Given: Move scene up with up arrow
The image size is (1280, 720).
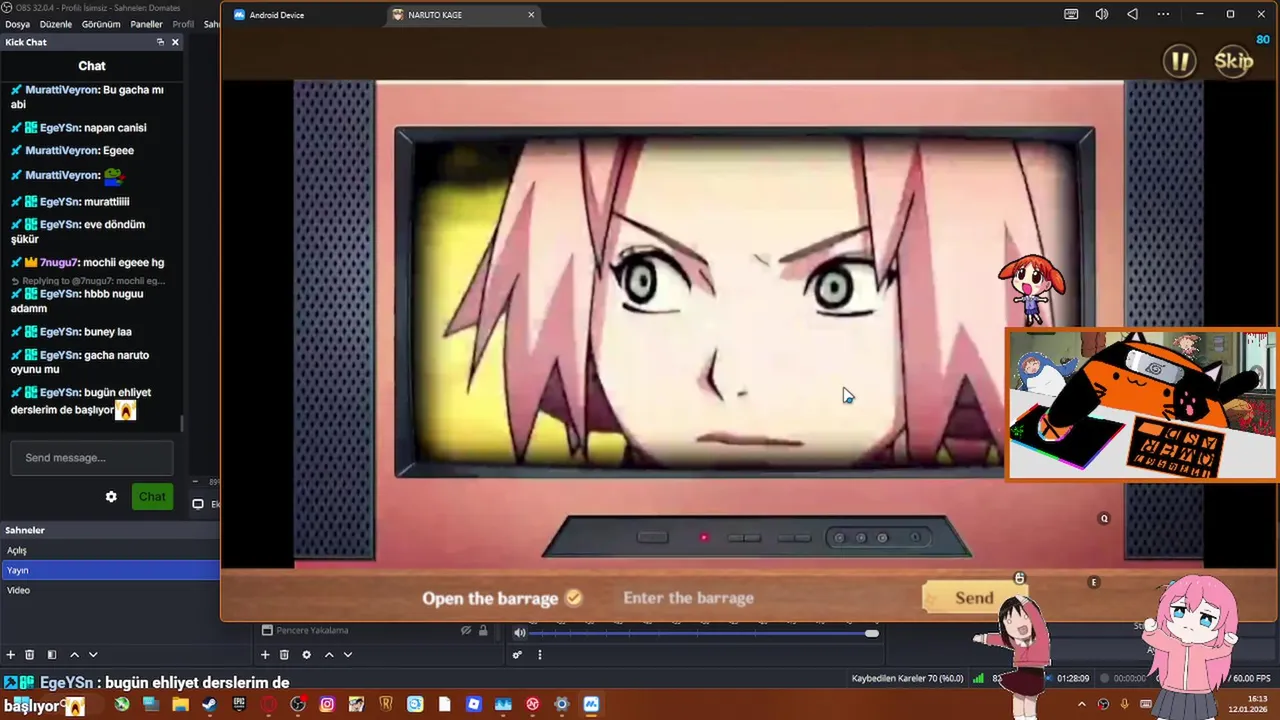Looking at the screenshot, I should (x=74, y=655).
